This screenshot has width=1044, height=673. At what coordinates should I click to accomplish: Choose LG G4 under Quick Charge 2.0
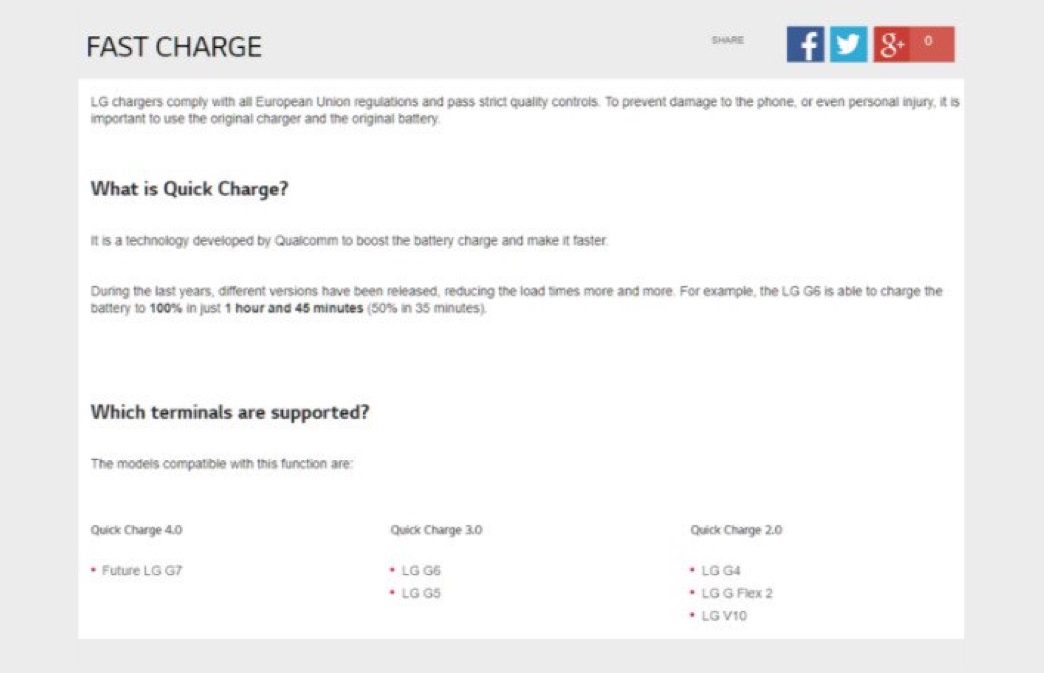pyautogui.click(x=721, y=571)
